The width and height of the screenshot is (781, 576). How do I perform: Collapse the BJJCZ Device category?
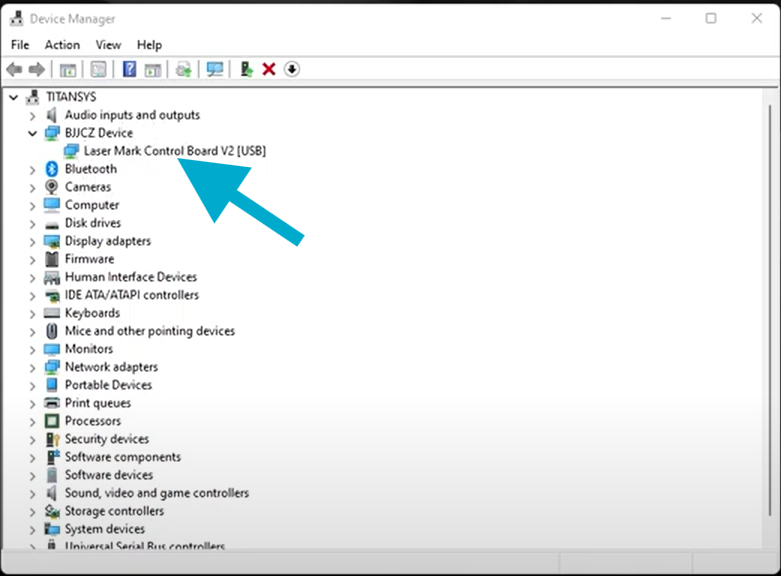click(32, 133)
